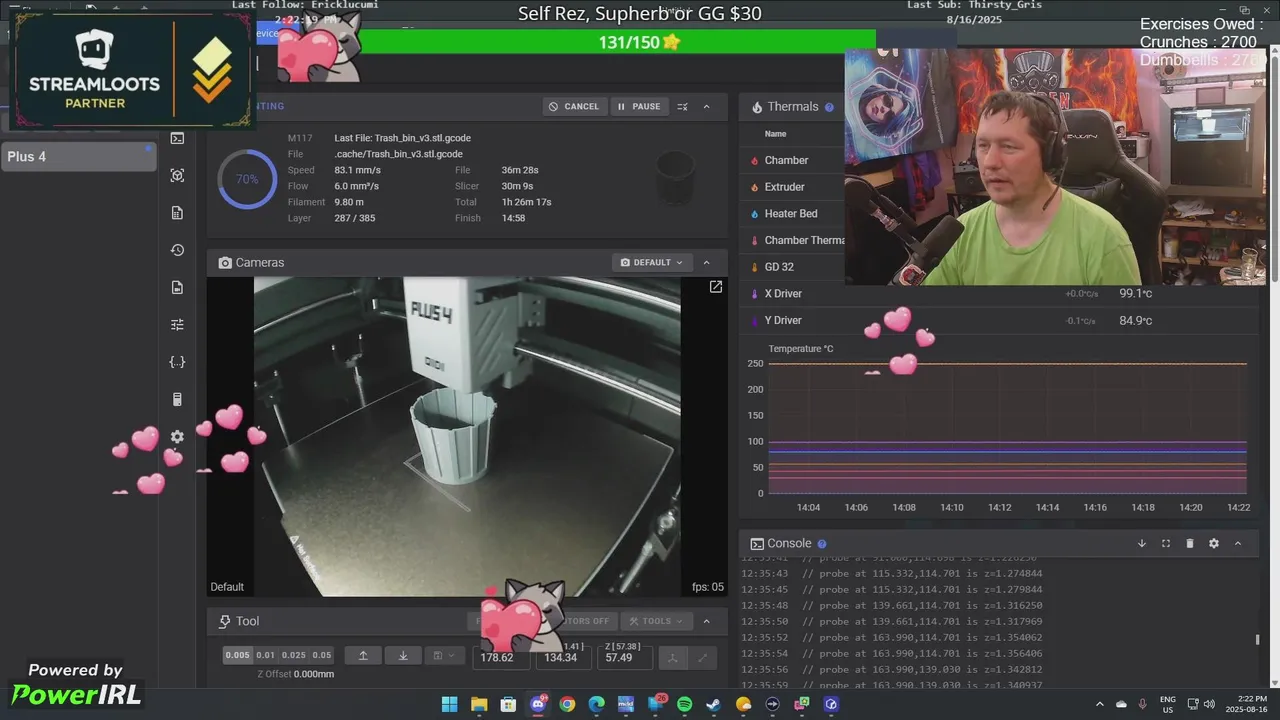Image resolution: width=1280 pixels, height=720 pixels.
Task: Open the Settings gear in sidebar
Action: (177, 437)
